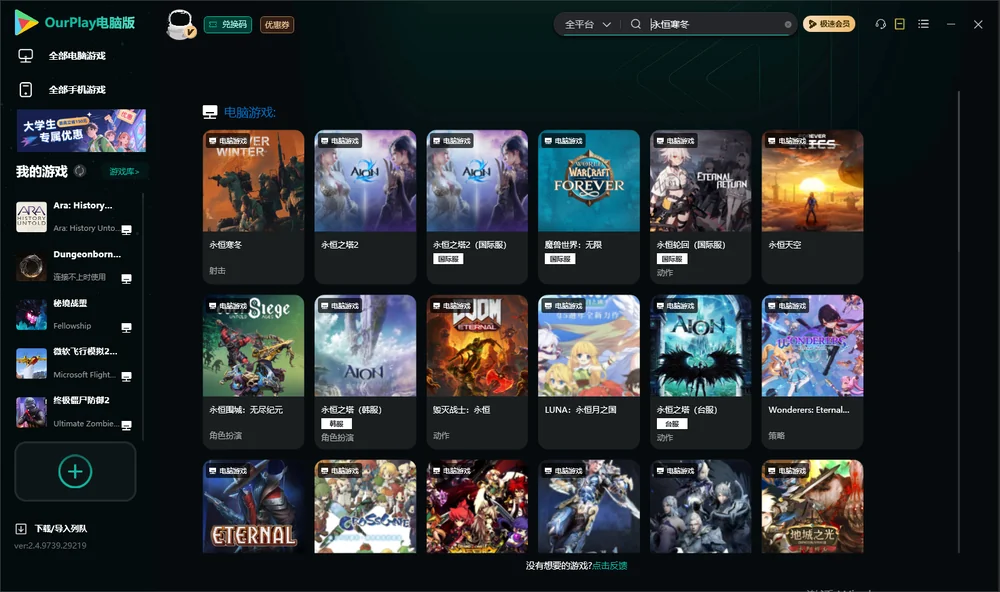1000x592 pixels.
Task: Click the PC icon beside Microsoft Flight
Action: pos(126,376)
